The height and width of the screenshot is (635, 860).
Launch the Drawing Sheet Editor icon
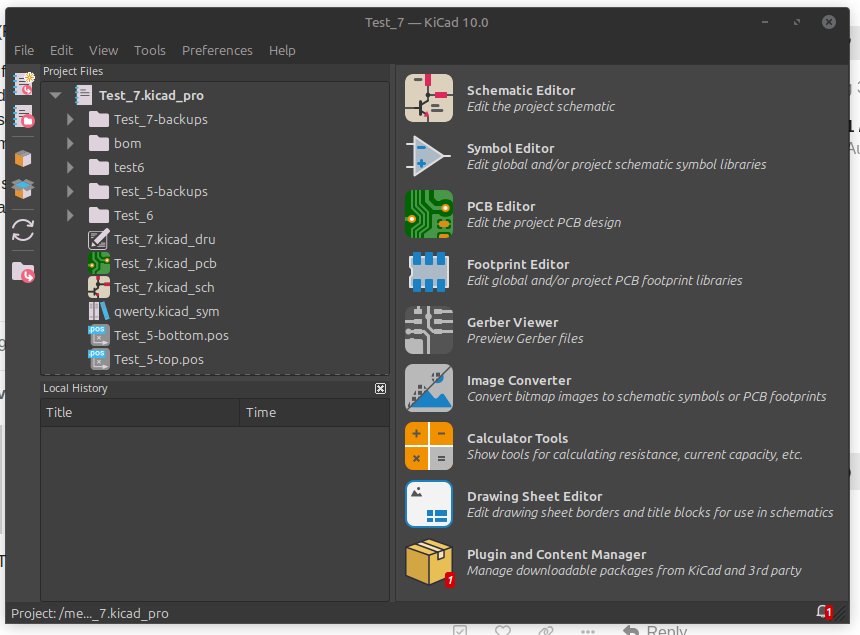pyautogui.click(x=429, y=504)
